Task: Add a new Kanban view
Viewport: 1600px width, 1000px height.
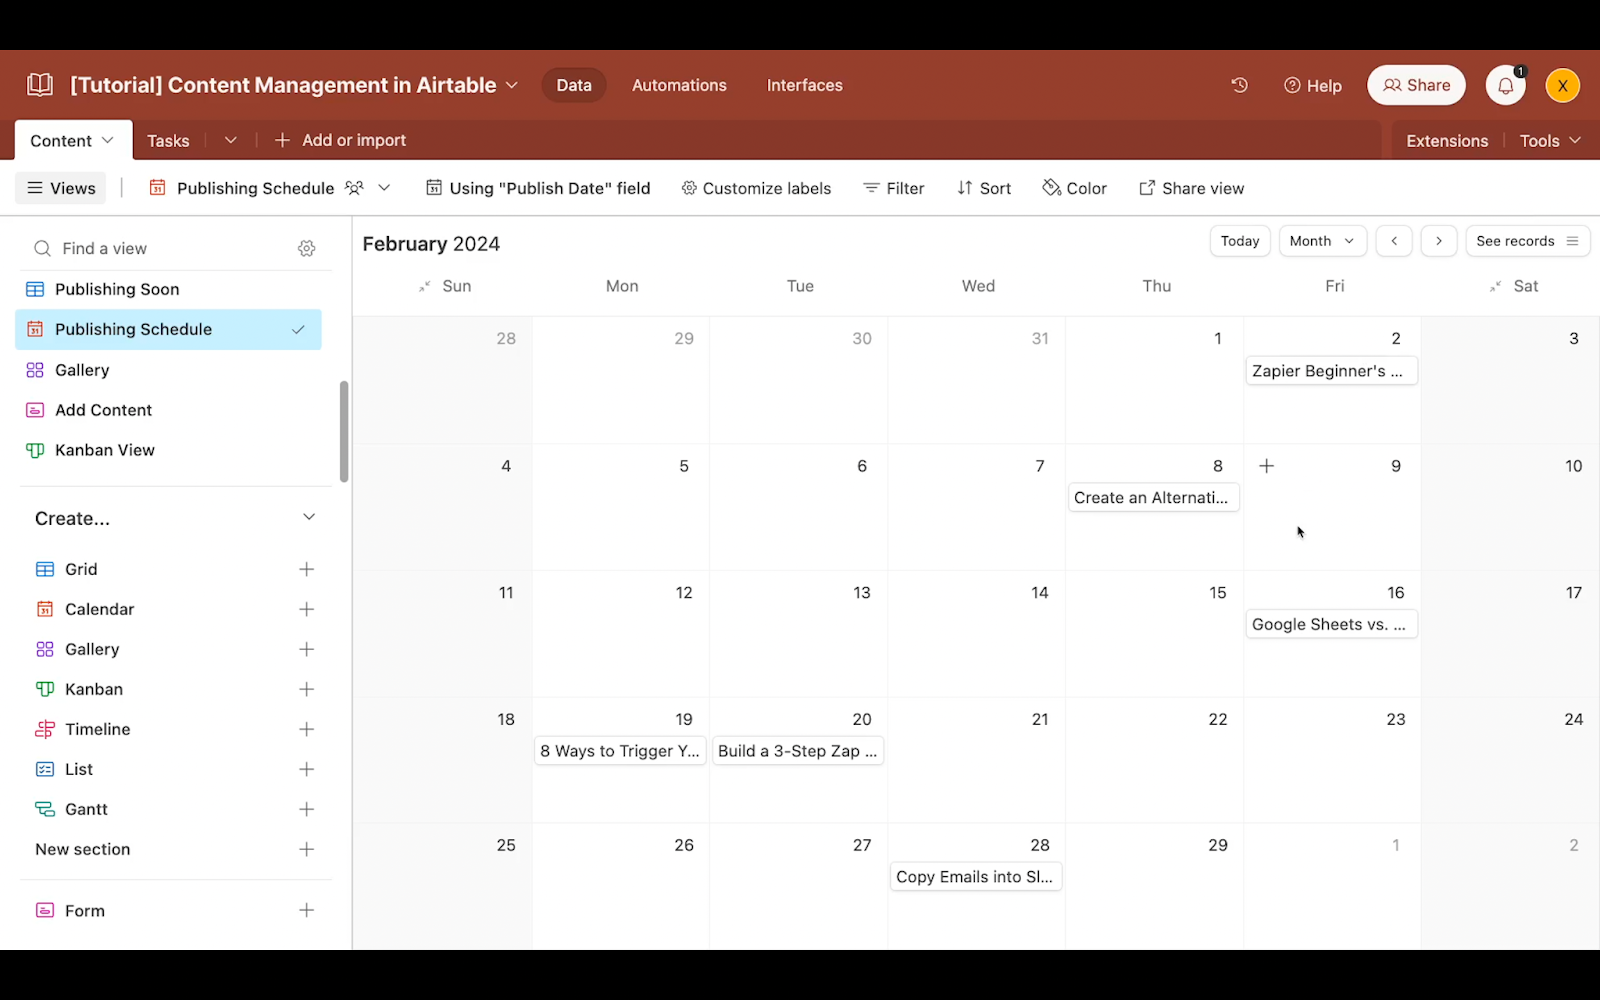Action: coord(307,689)
